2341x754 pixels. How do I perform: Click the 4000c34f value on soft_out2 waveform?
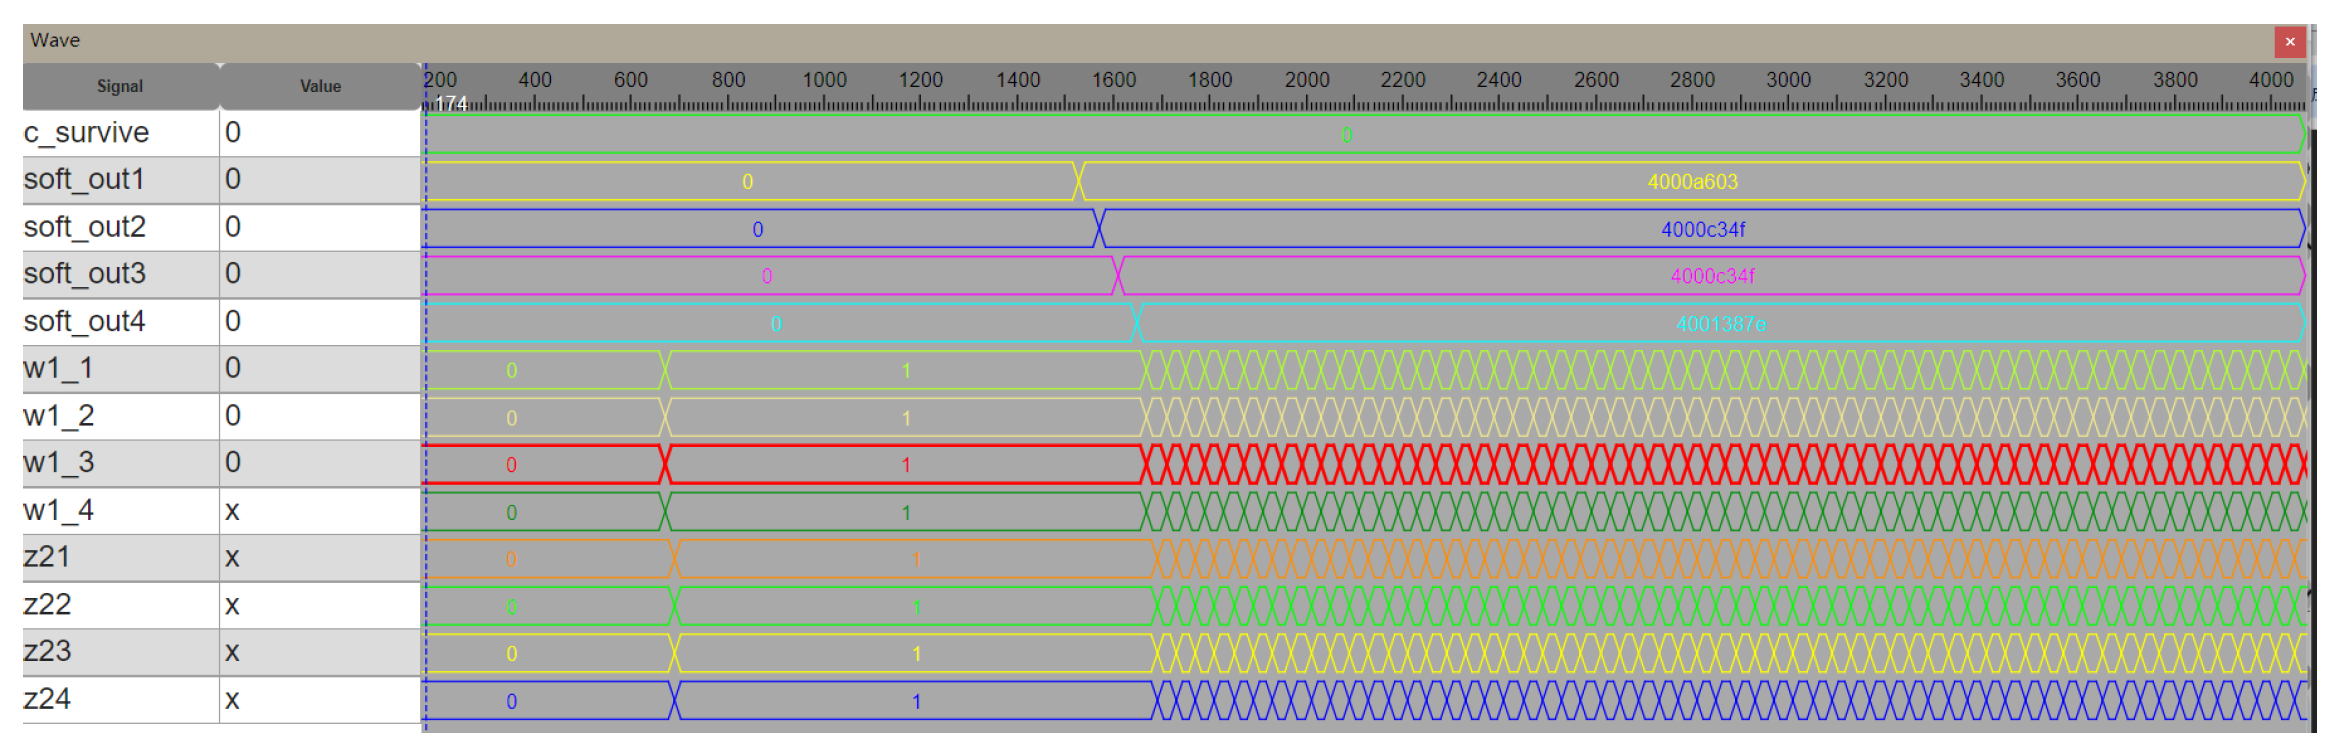tap(1703, 230)
